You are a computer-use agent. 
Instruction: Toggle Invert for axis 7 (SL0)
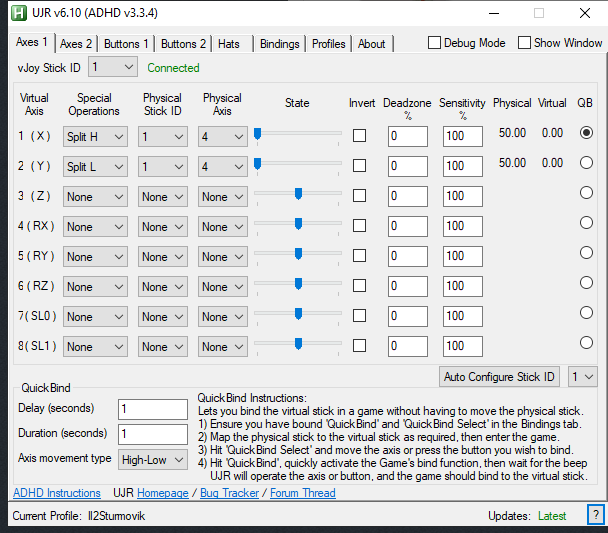[359, 316]
